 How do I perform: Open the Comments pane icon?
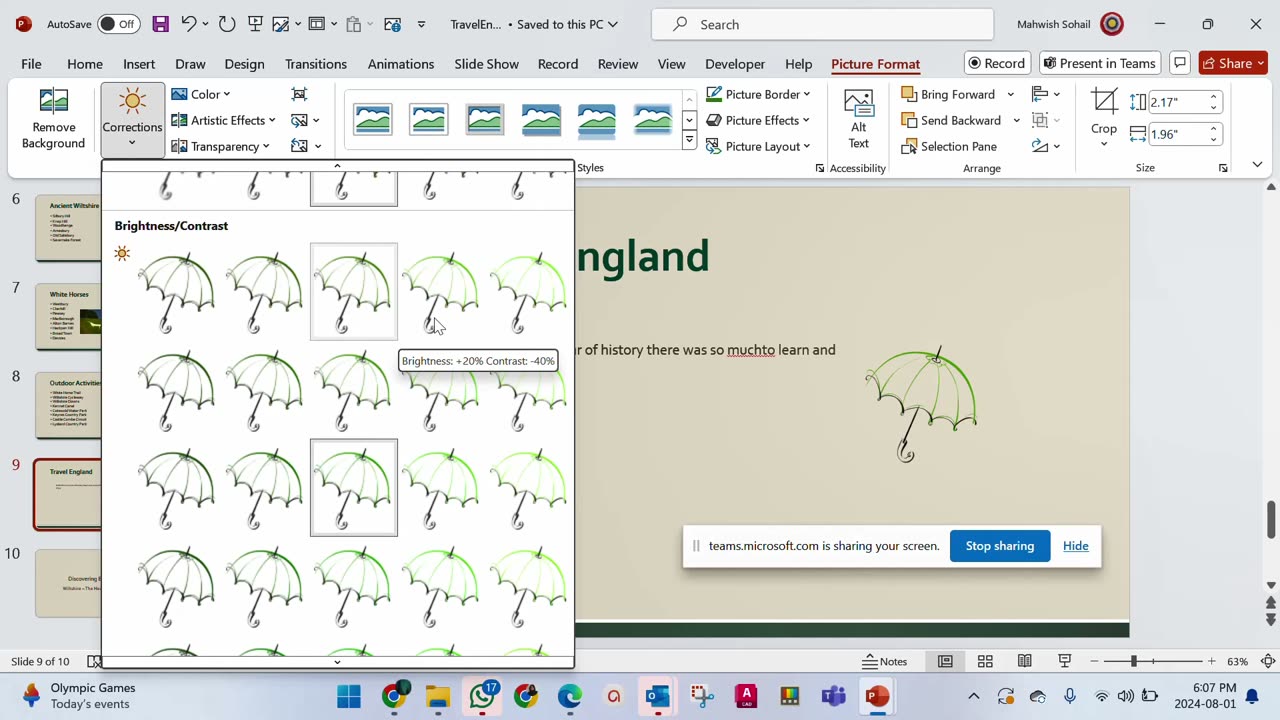(x=1180, y=63)
